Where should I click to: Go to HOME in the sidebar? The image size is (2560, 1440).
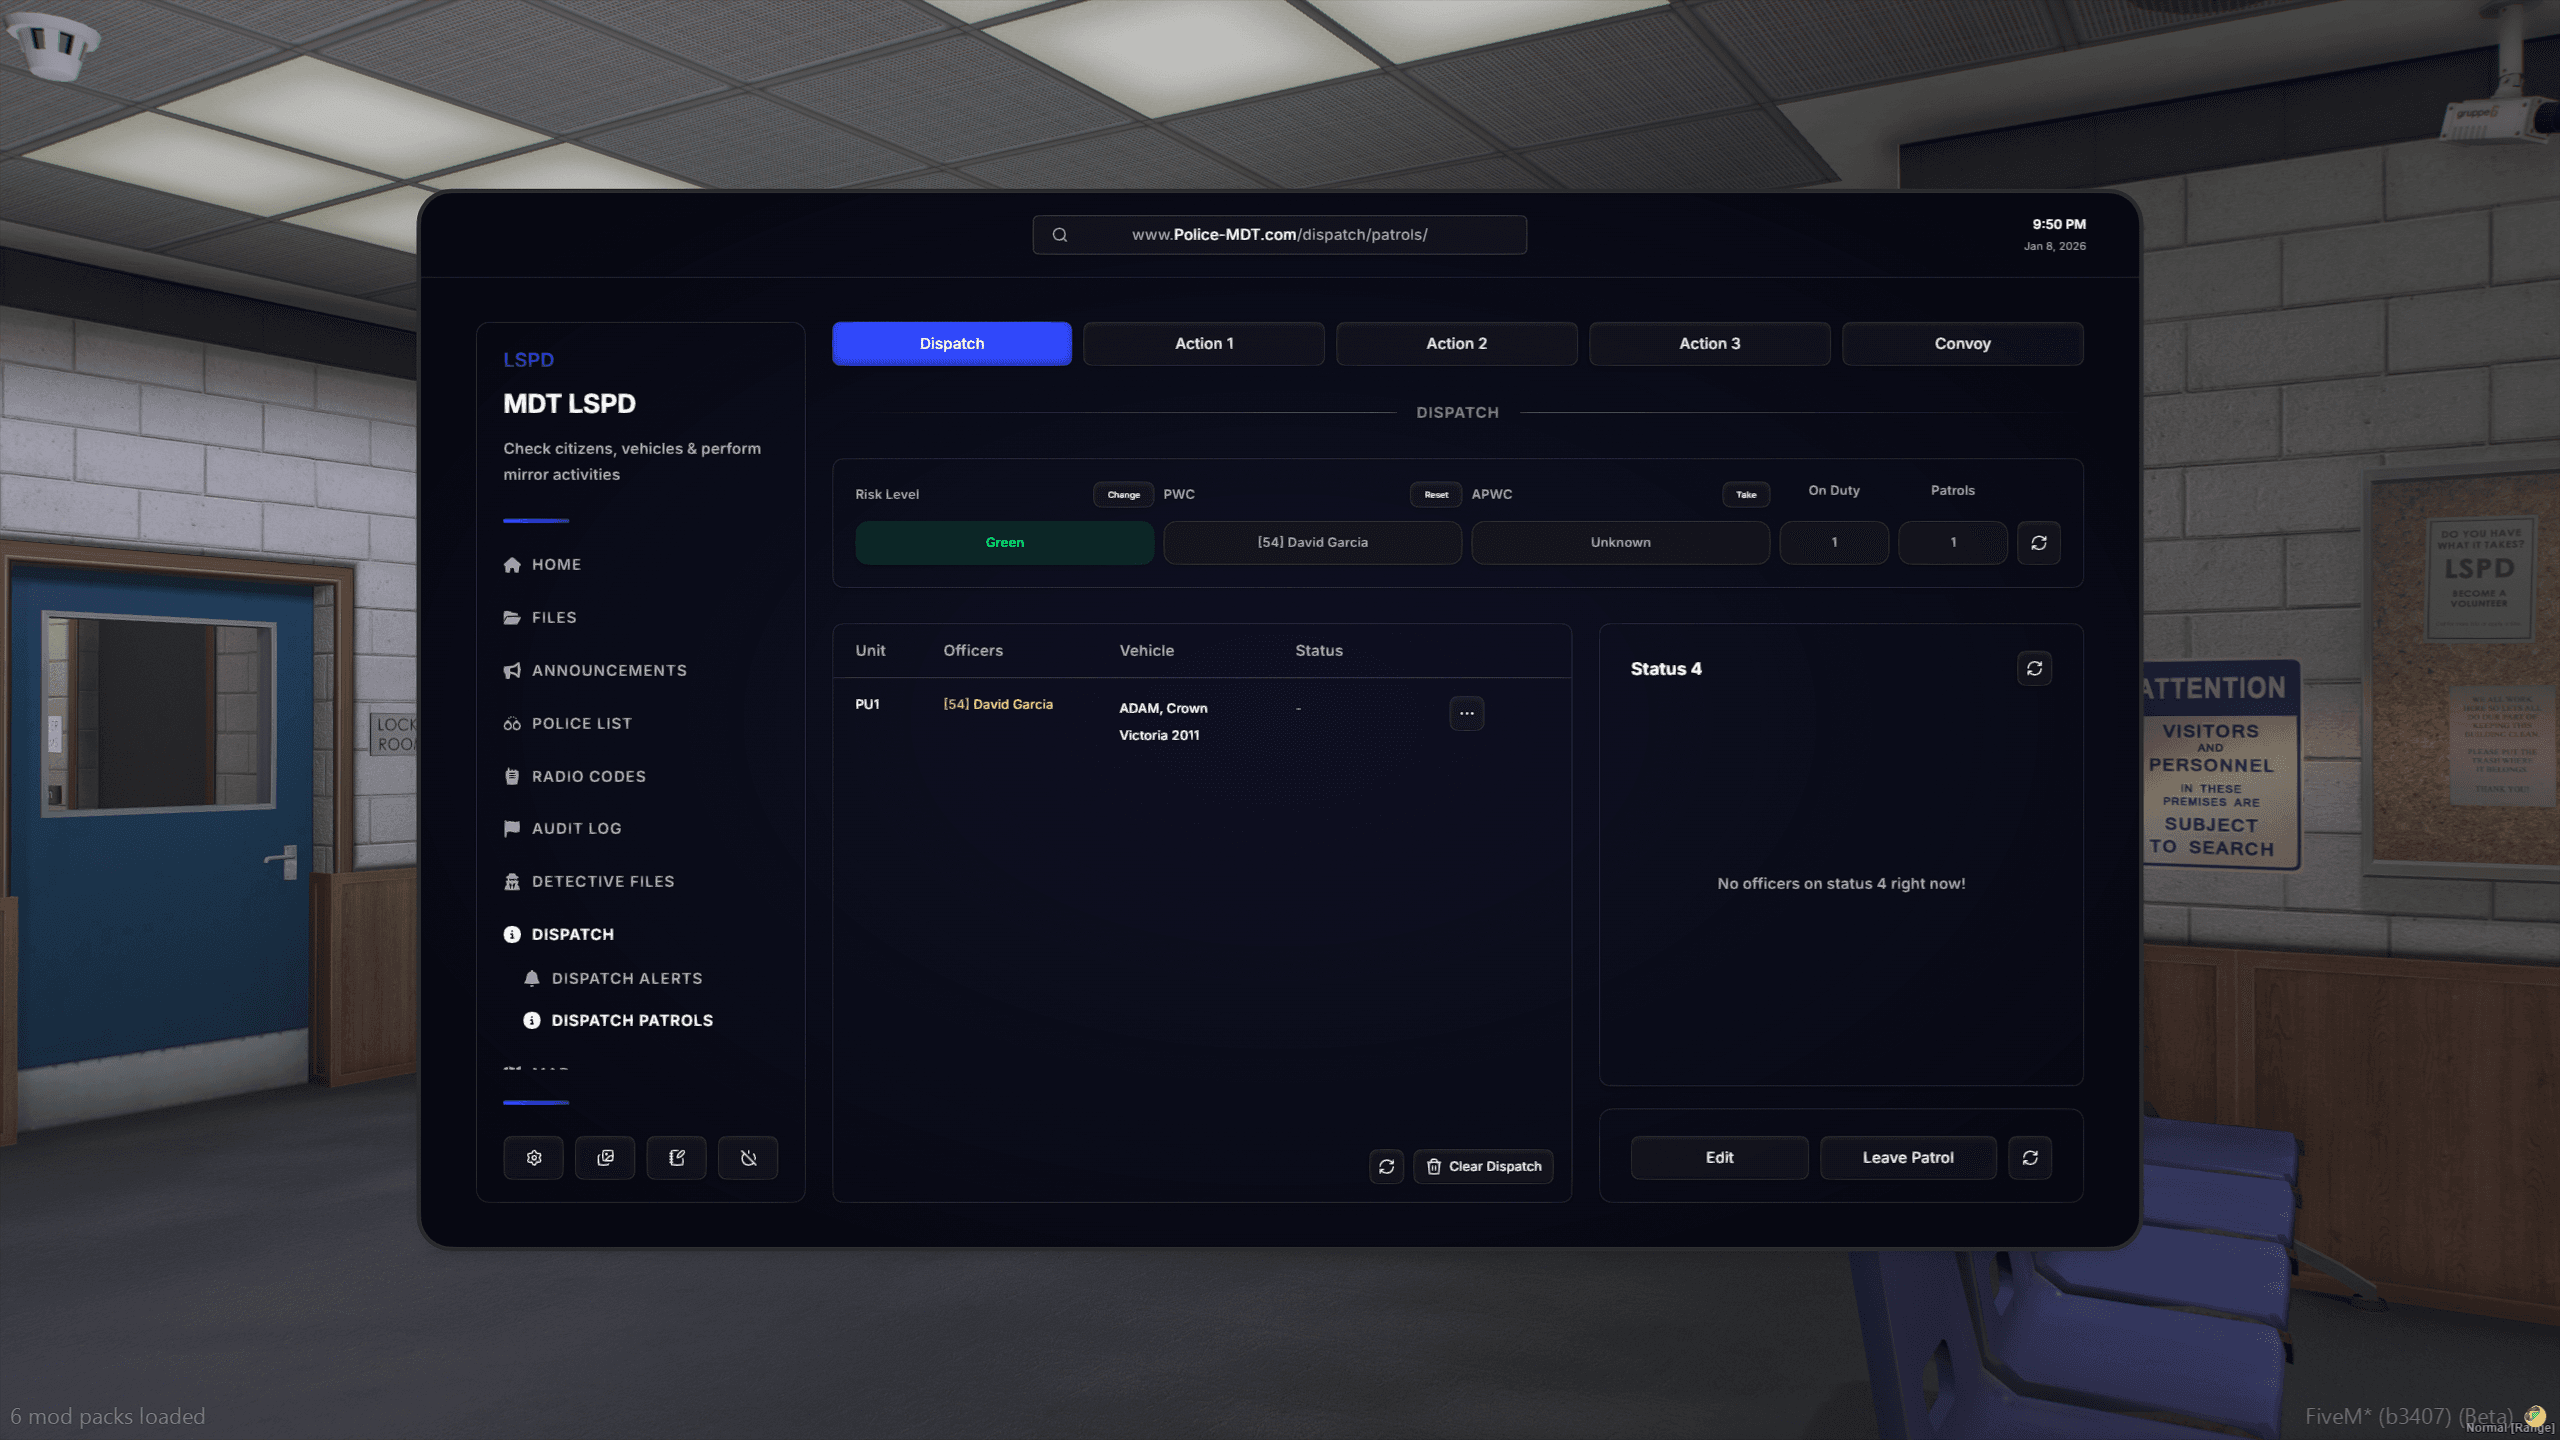[x=542, y=564]
